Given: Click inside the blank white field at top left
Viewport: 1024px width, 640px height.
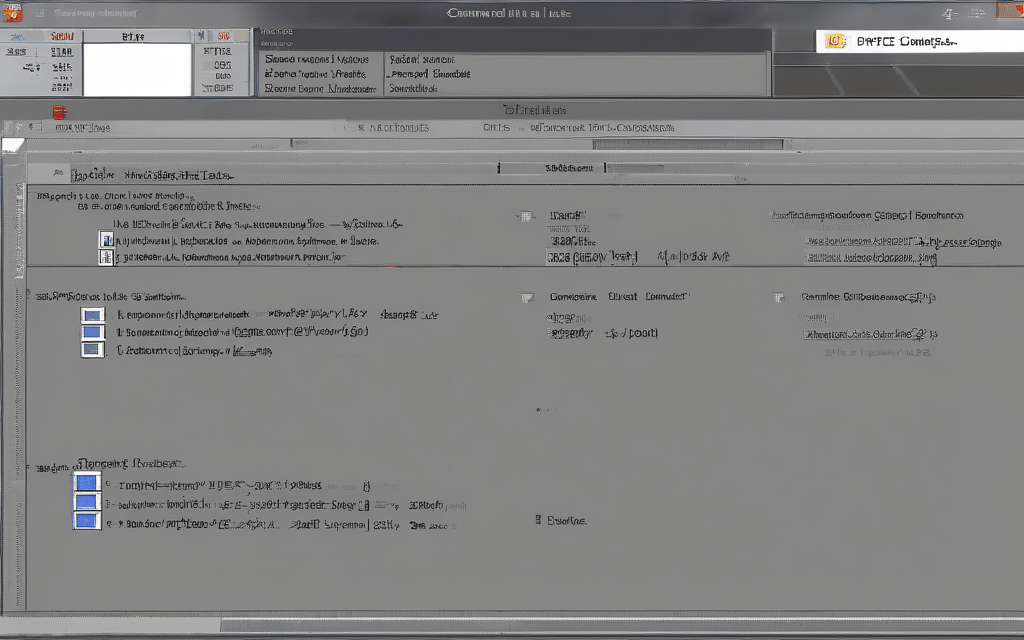Looking at the screenshot, I should pyautogui.click(x=136, y=70).
